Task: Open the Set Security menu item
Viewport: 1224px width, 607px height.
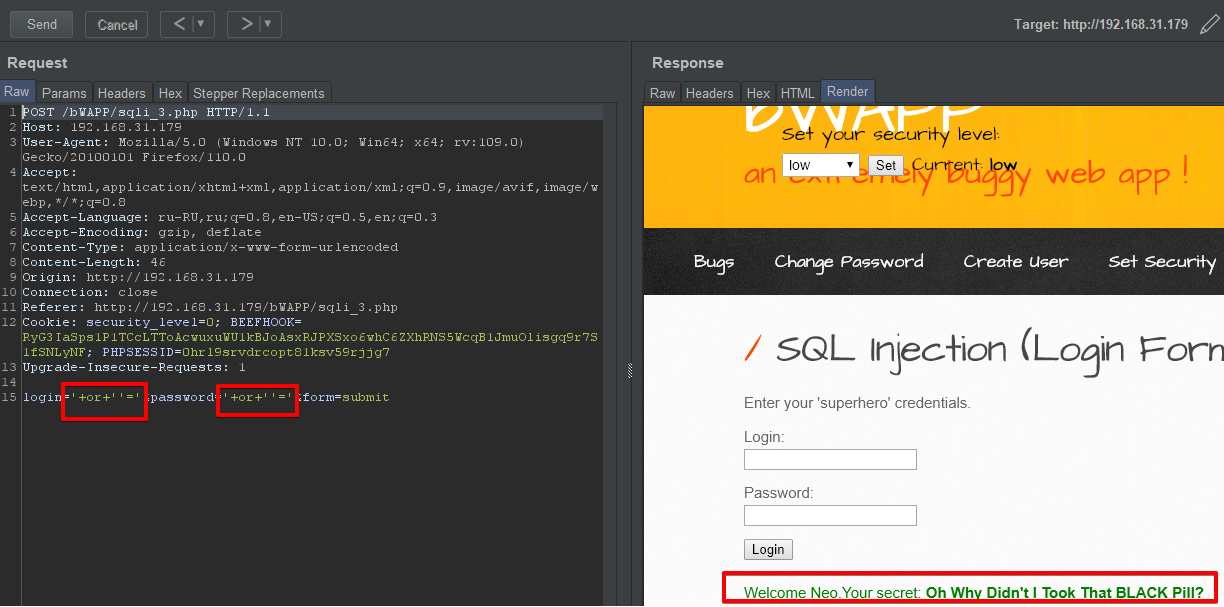Action: click(x=1162, y=262)
